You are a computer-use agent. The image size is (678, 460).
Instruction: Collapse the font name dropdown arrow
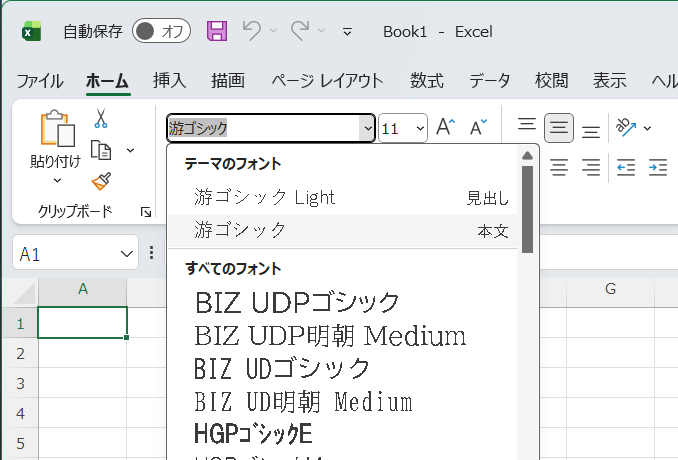click(367, 128)
